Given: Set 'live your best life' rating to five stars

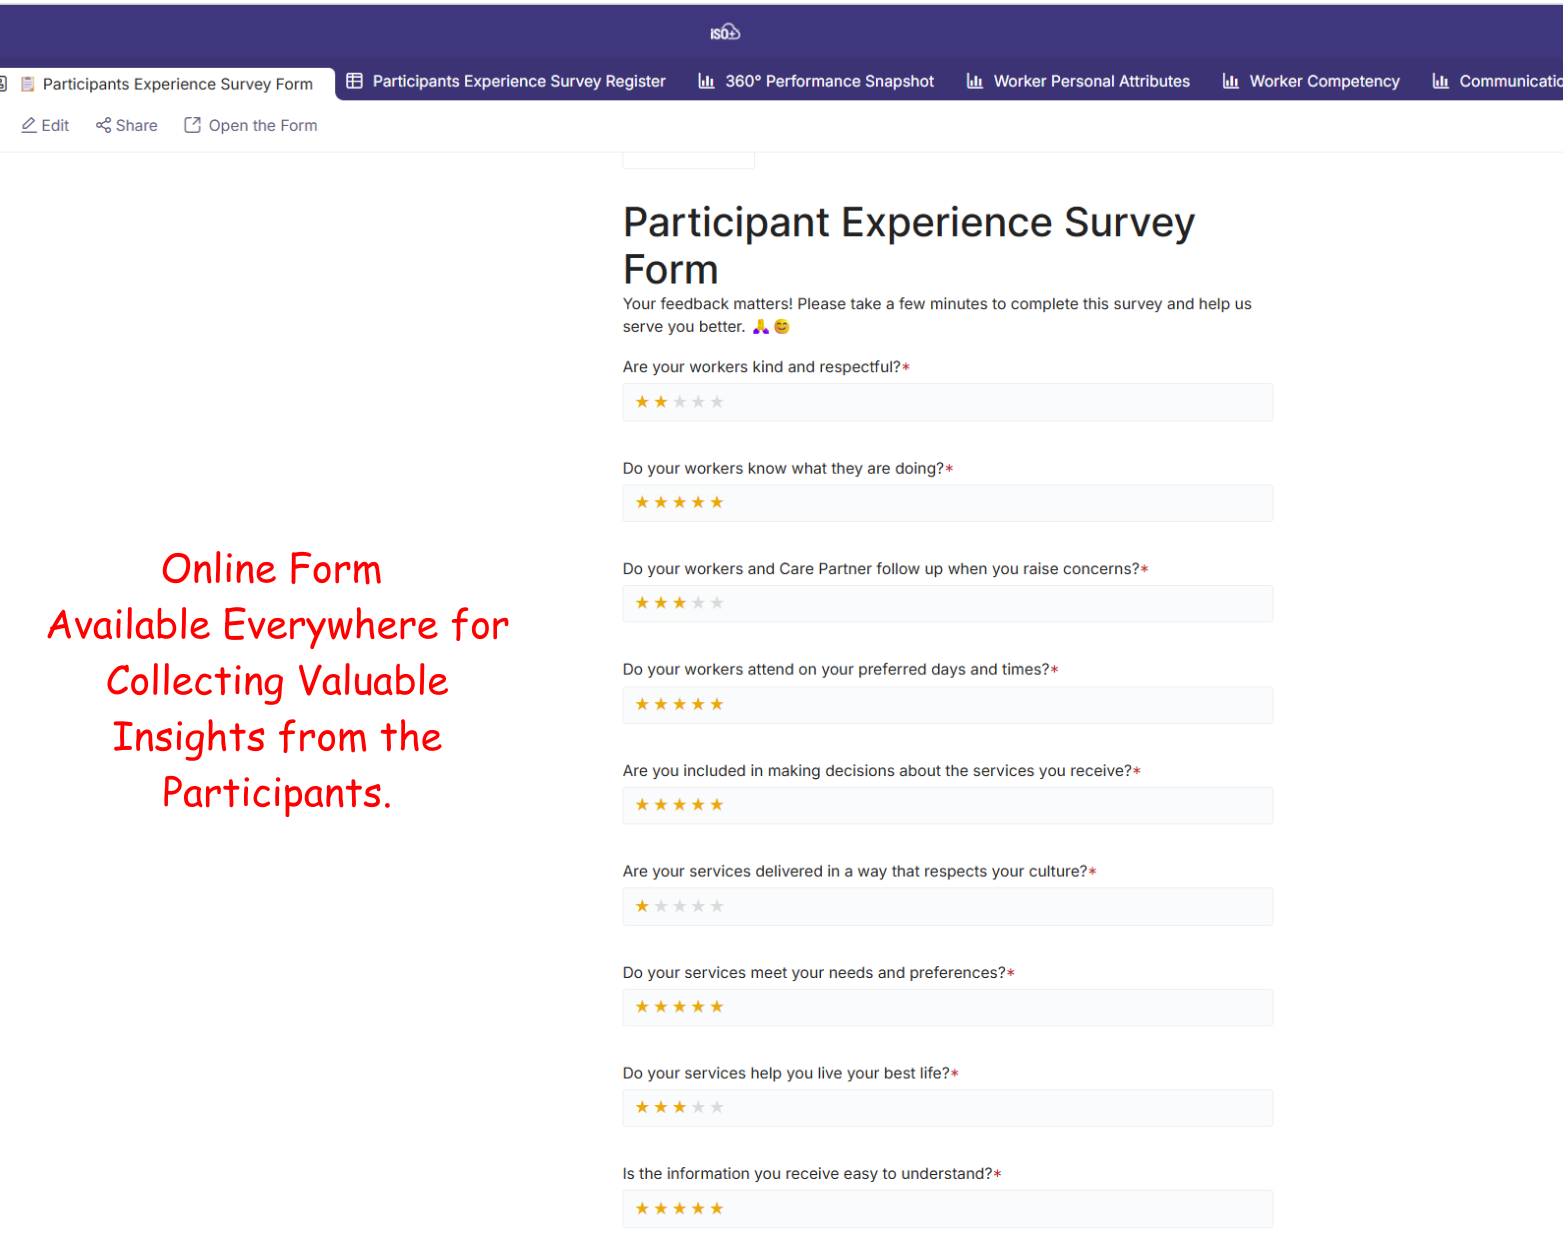Looking at the screenshot, I should tap(717, 1107).
